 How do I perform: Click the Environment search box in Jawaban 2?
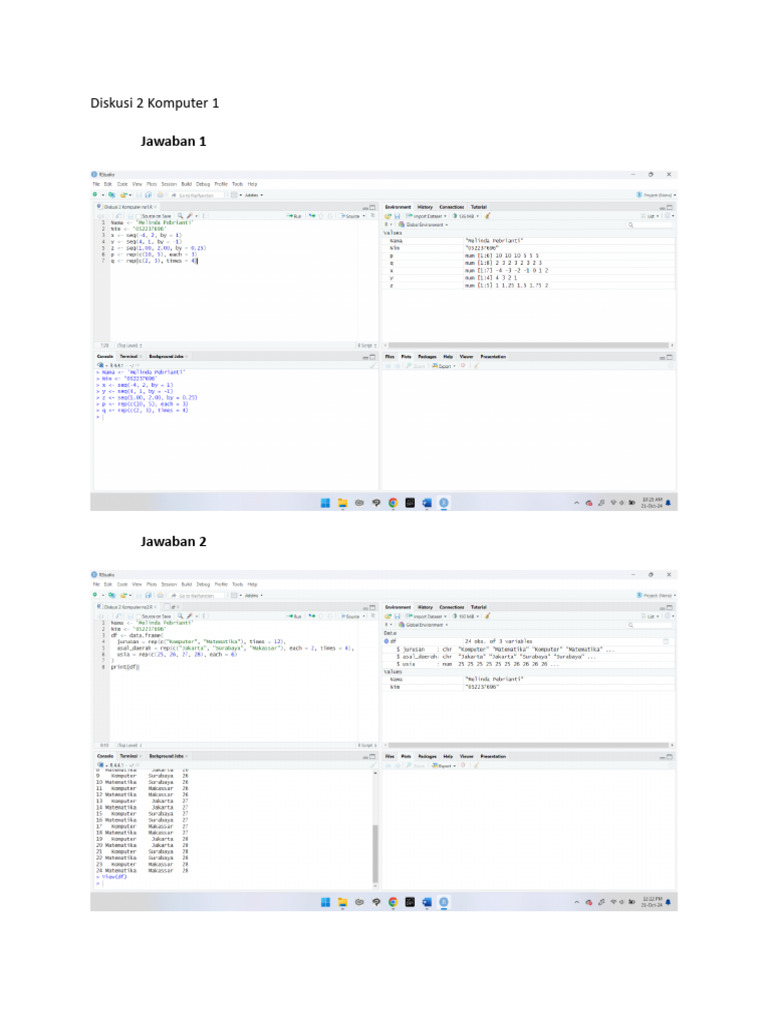[649, 625]
